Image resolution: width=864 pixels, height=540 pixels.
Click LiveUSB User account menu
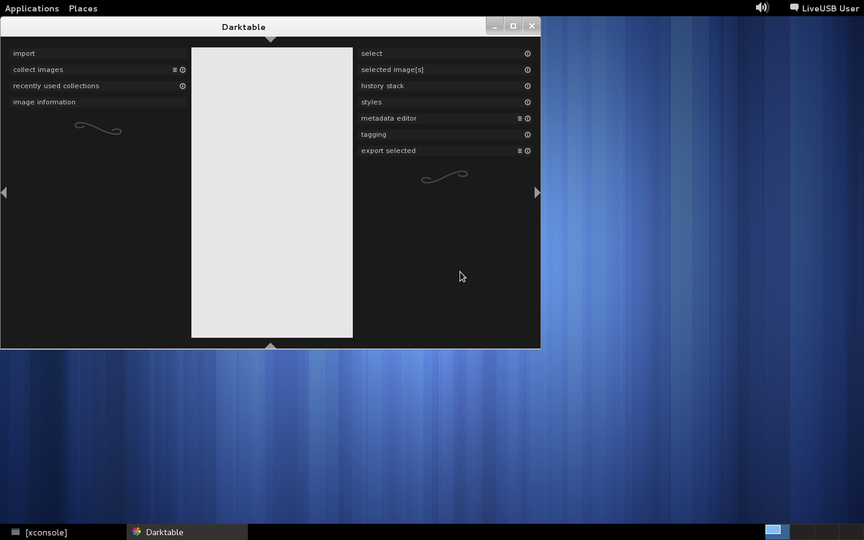[824, 8]
